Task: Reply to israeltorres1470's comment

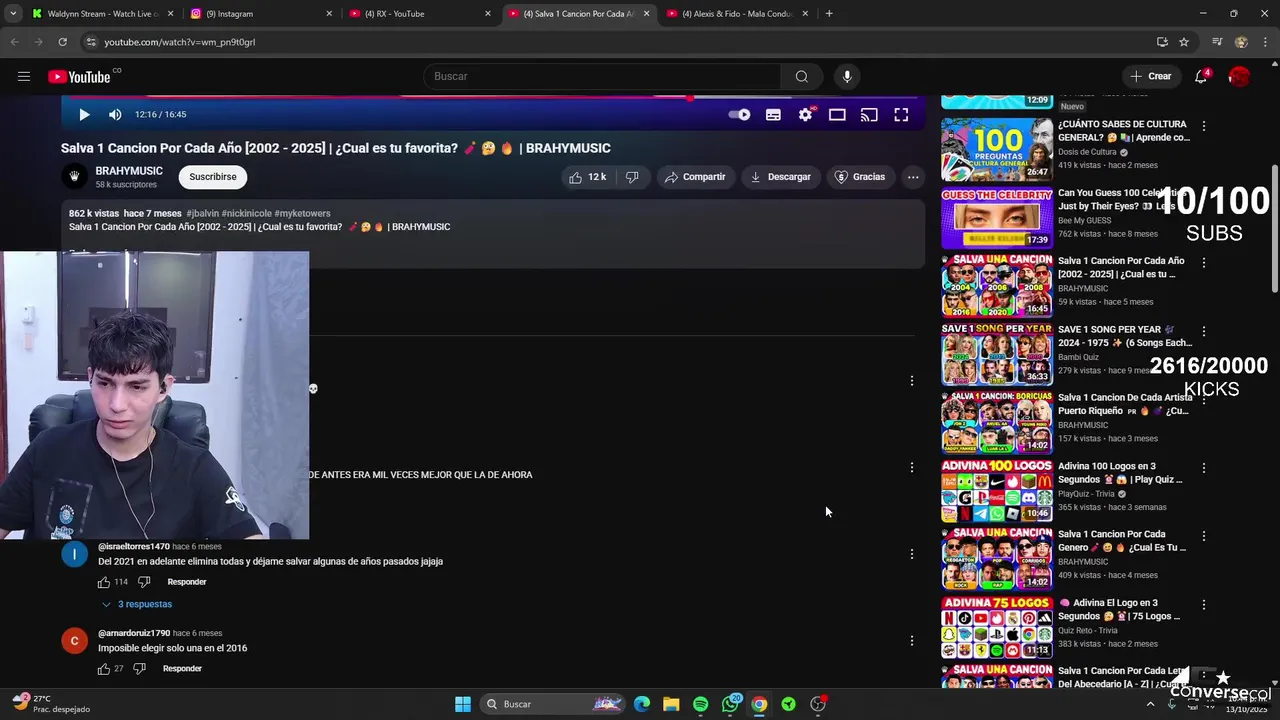Action: click(187, 582)
